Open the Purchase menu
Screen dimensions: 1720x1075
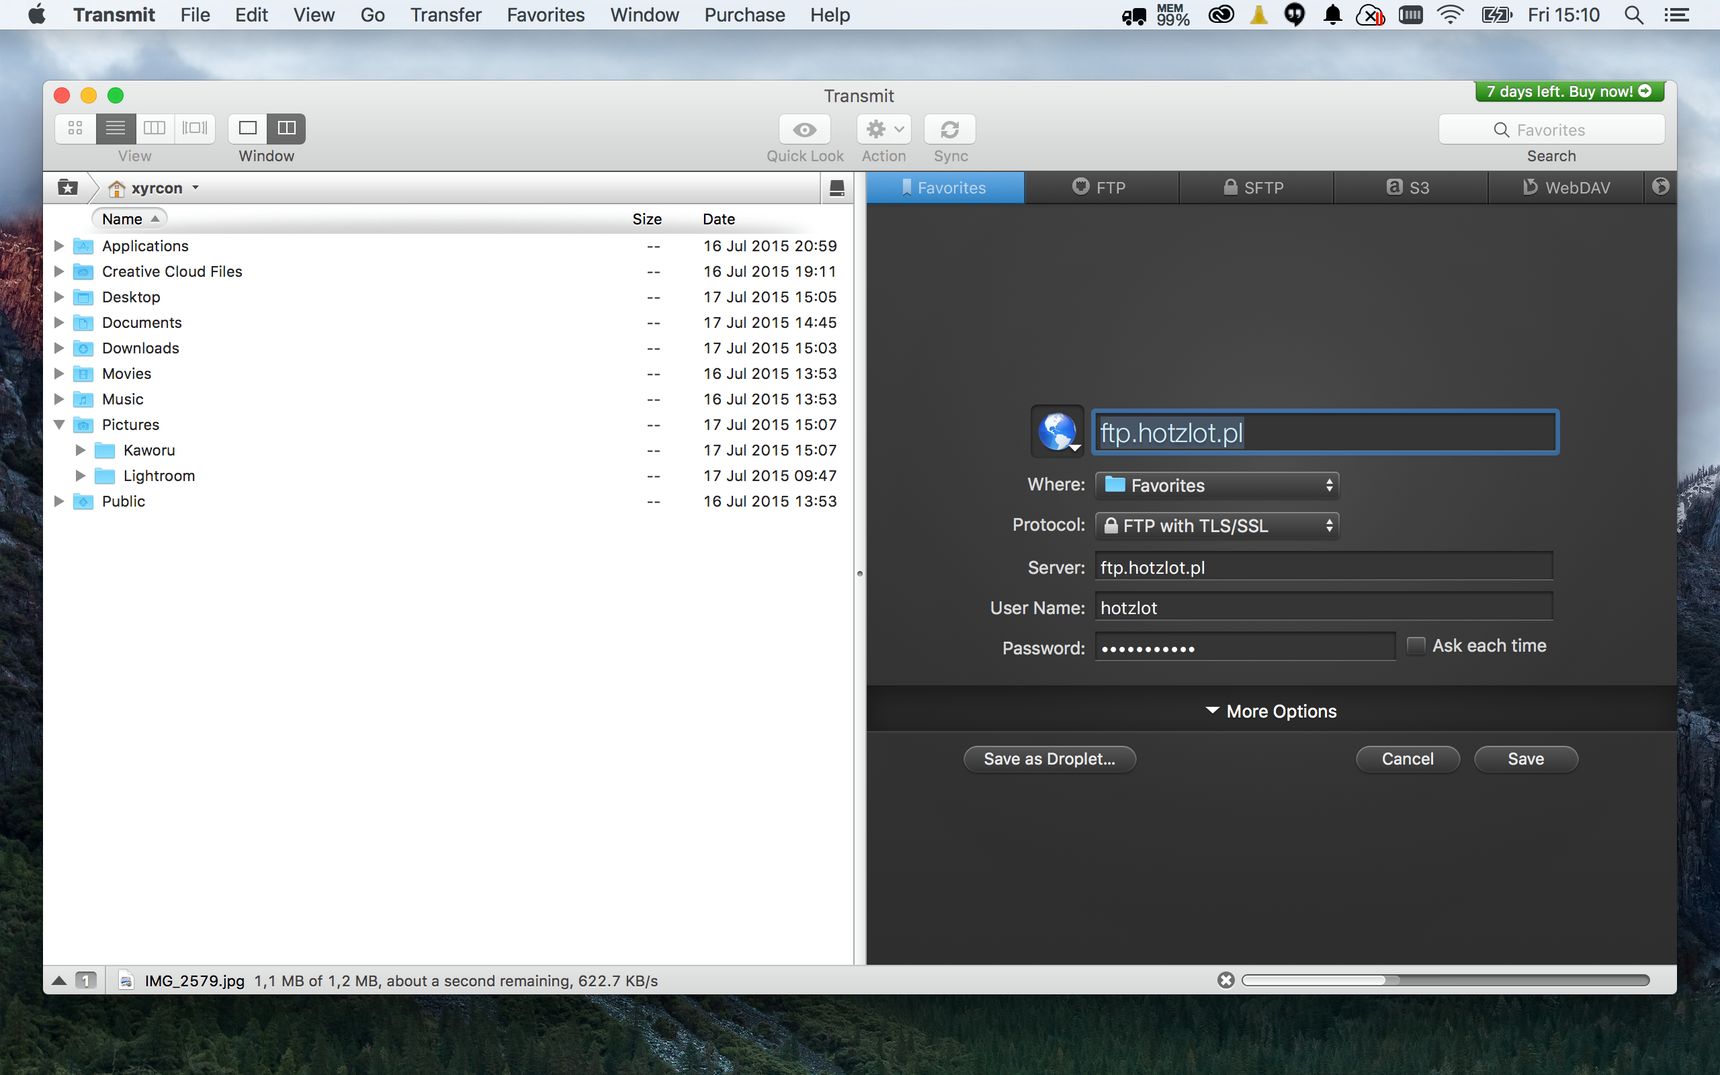click(745, 15)
